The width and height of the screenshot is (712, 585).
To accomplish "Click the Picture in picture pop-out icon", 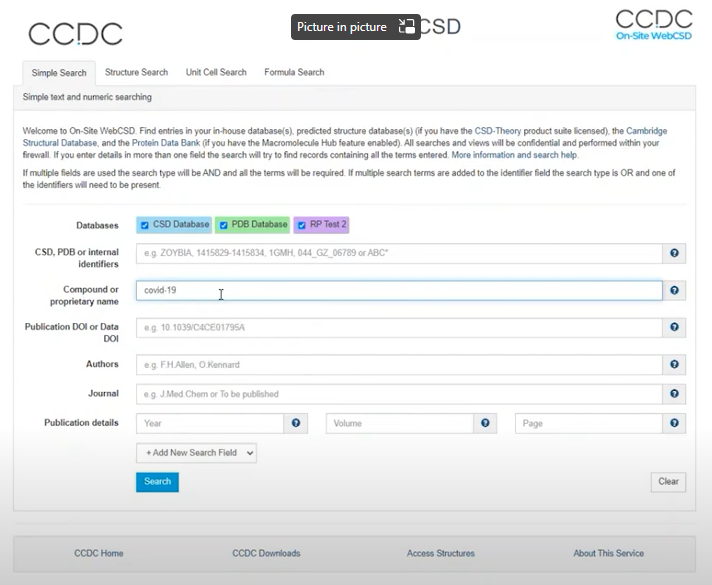I will [407, 27].
